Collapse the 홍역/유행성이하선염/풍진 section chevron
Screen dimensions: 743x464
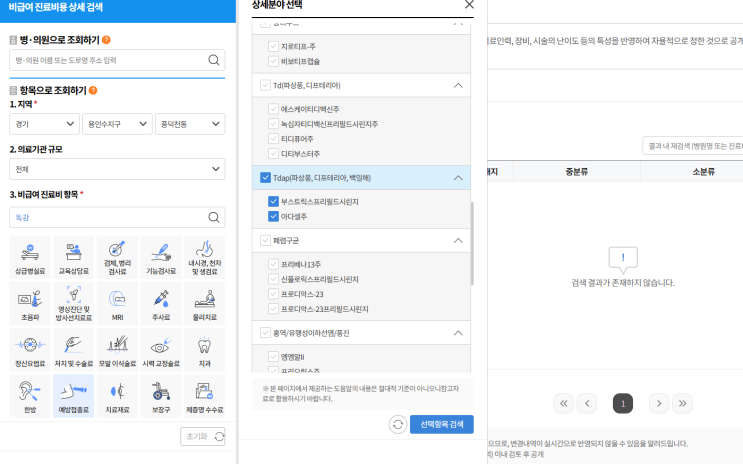pos(458,333)
